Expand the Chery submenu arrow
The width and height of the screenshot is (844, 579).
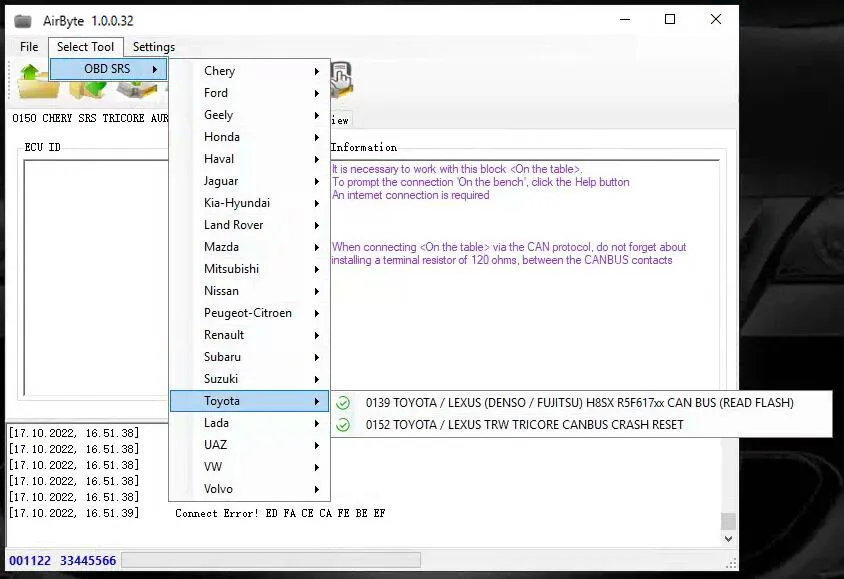[x=317, y=71]
